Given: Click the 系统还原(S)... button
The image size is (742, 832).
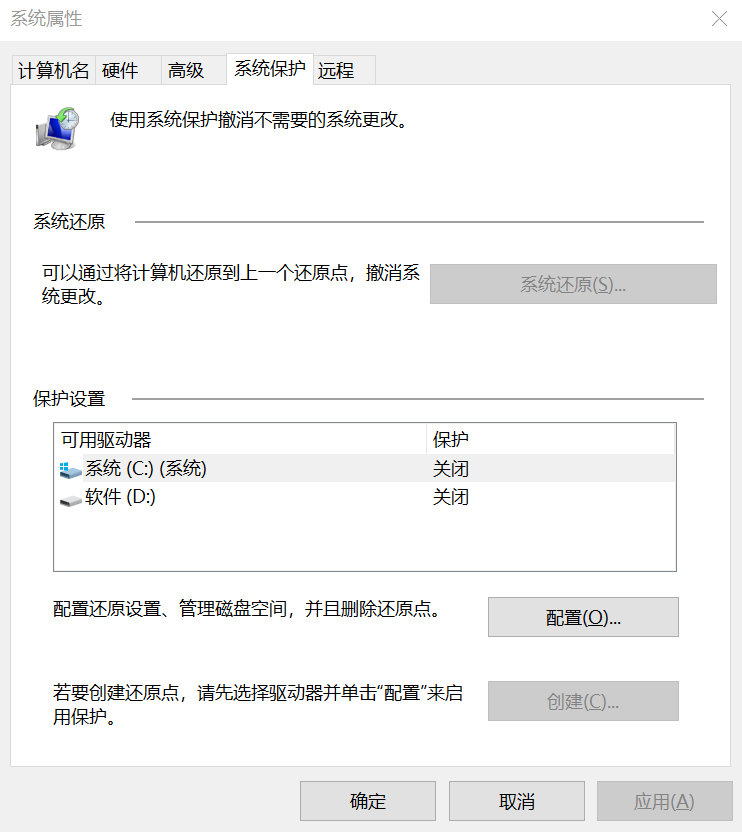Looking at the screenshot, I should coord(573,284).
